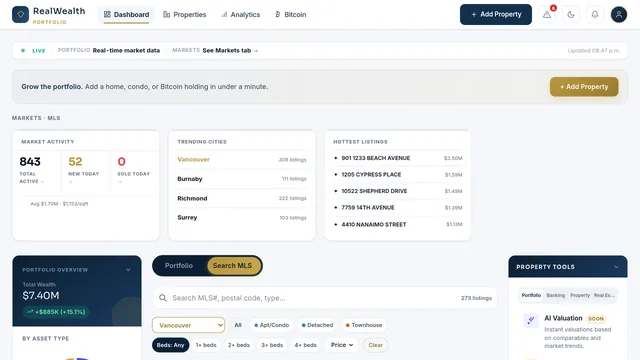The image size is (640, 360).
Task: Open Richmond in Trending Cities
Action: tap(242, 198)
